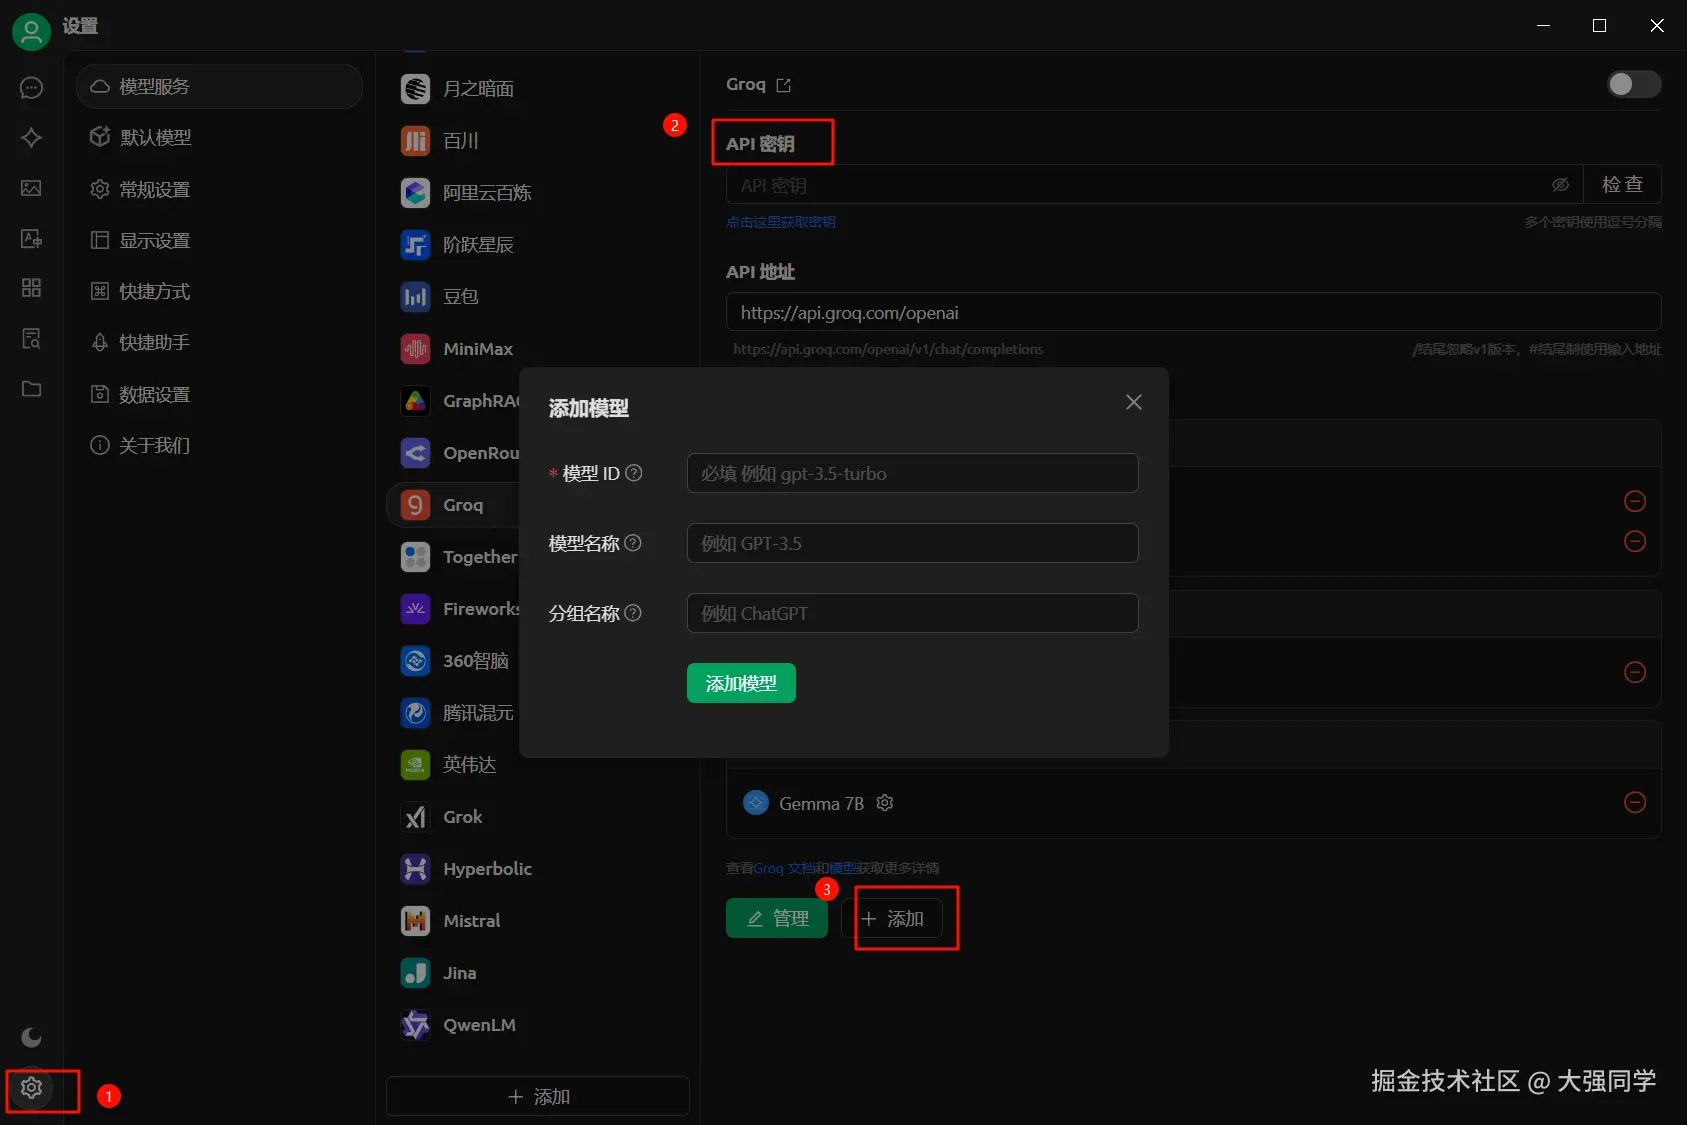Open the 模型 link below the model list
Viewport: 1687px width, 1125px height.
pyautogui.click(x=842, y=868)
